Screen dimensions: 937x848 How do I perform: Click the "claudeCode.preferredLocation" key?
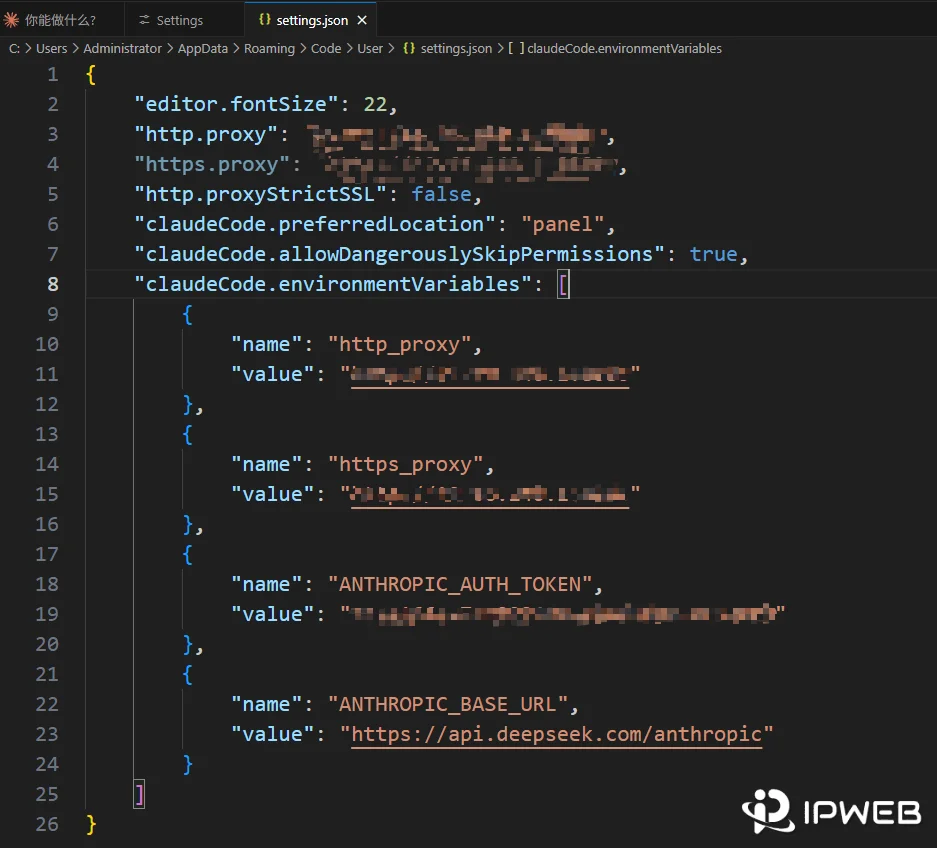click(315, 224)
